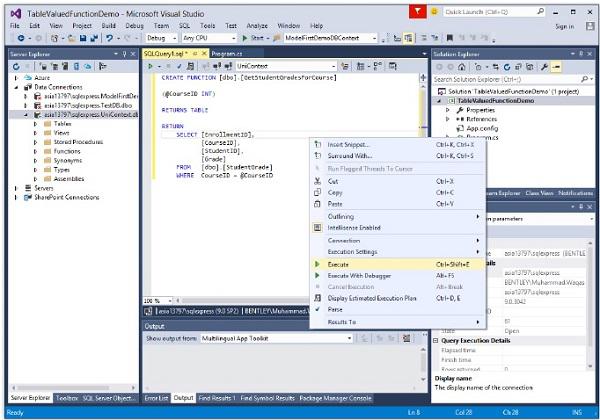600x420 pixels.
Task: Click the yellow feedback smiley icon
Action: click(x=434, y=12)
